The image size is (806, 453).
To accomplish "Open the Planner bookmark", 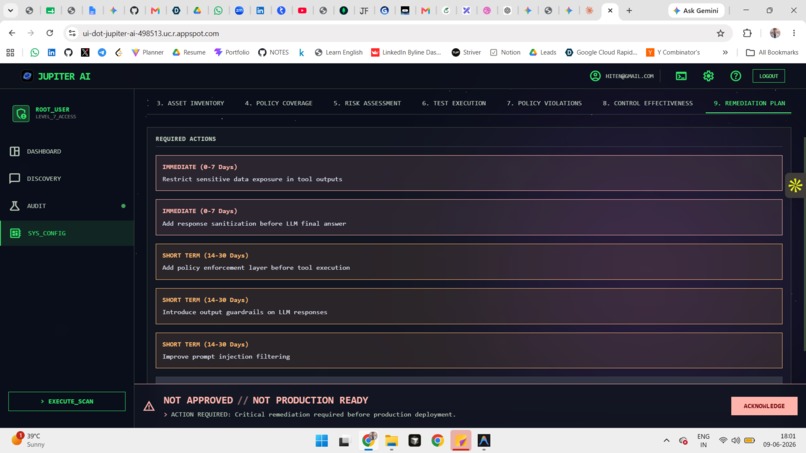I will tap(148, 52).
